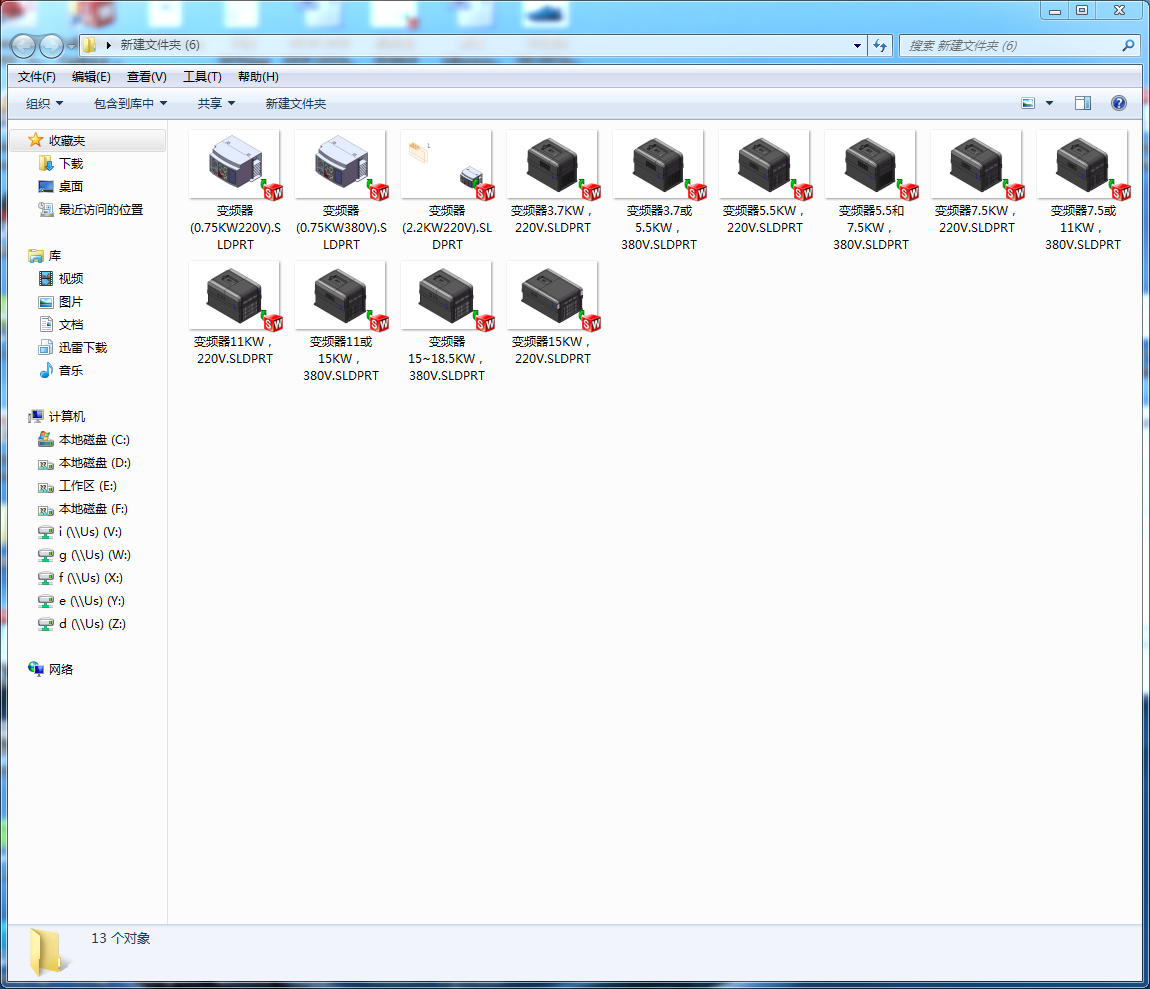Open Help with the question mark icon
Viewport: 1150px width, 989px height.
click(x=1118, y=103)
